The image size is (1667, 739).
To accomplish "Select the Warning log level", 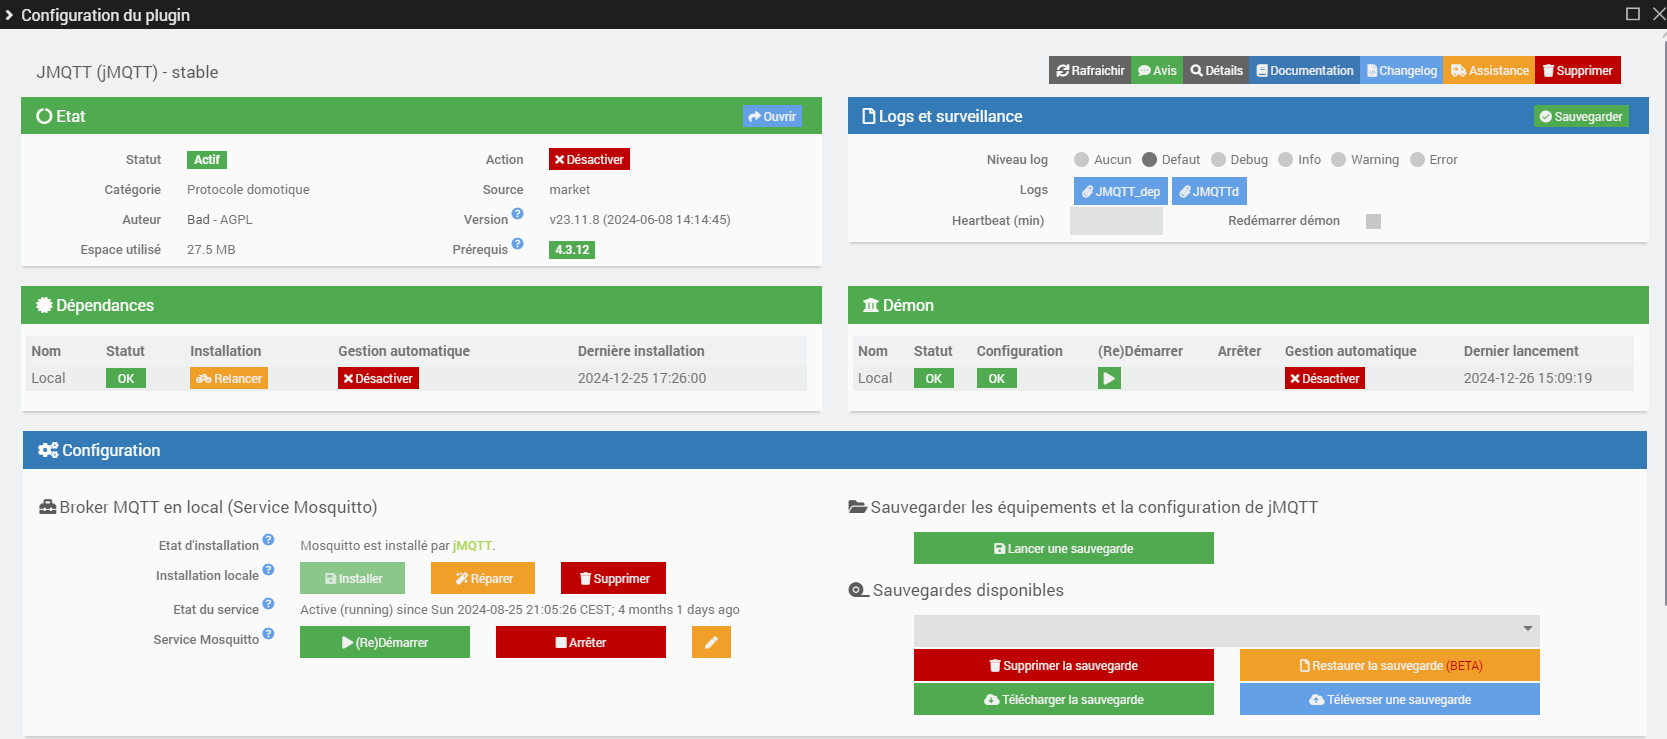I will (1338, 159).
